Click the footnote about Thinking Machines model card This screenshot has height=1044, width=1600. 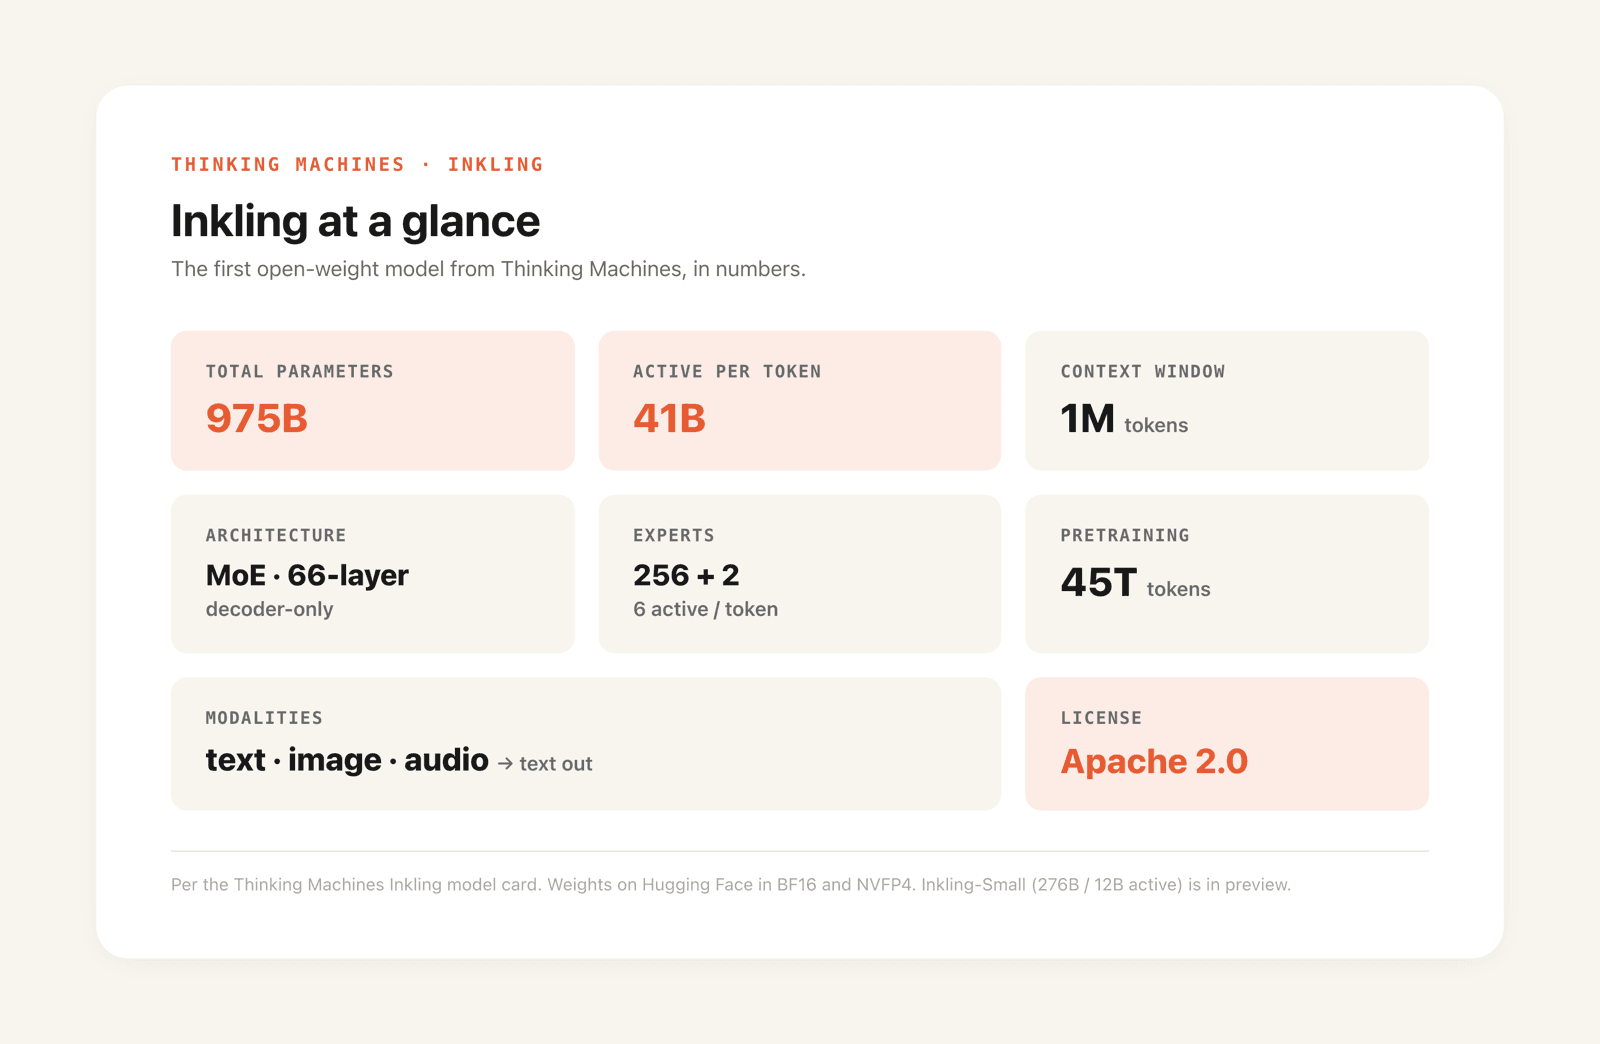pos(731,885)
